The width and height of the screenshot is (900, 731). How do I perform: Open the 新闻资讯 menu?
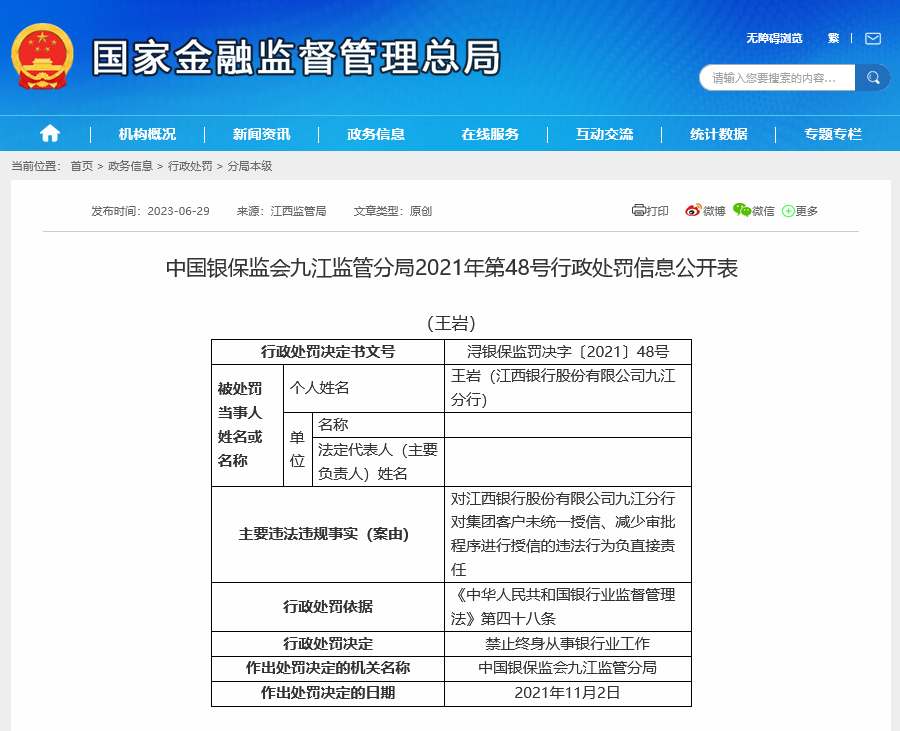[x=261, y=134]
